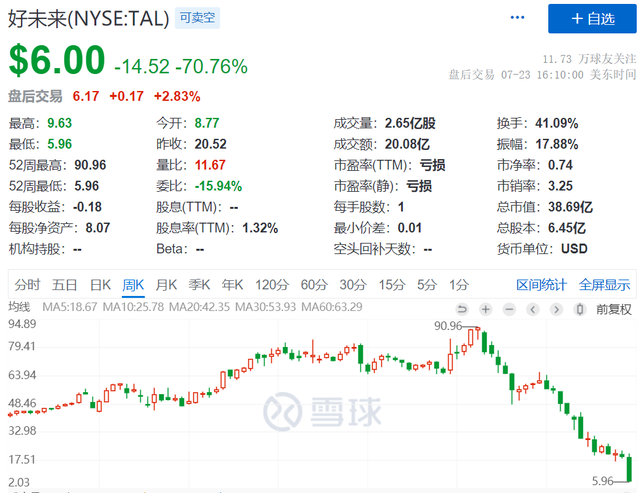Click the 换手 41.09% value
The image size is (640, 493).
click(556, 123)
